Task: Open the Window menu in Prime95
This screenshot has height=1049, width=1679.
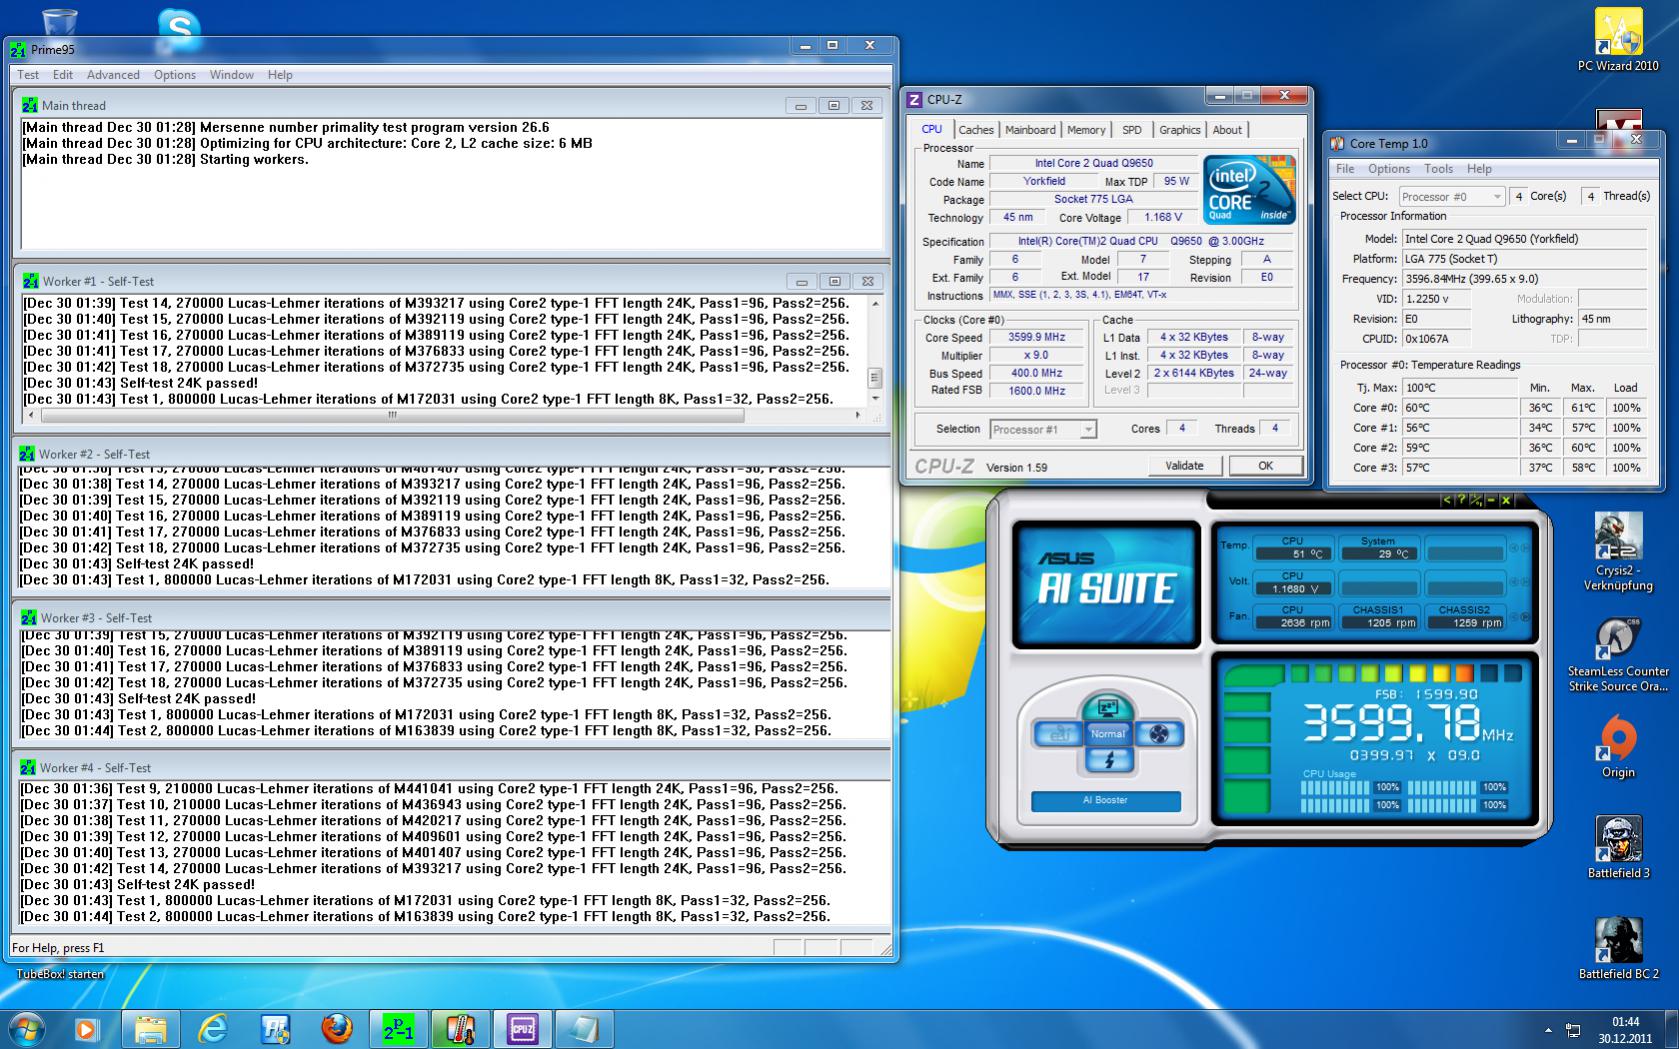Action: tap(232, 75)
